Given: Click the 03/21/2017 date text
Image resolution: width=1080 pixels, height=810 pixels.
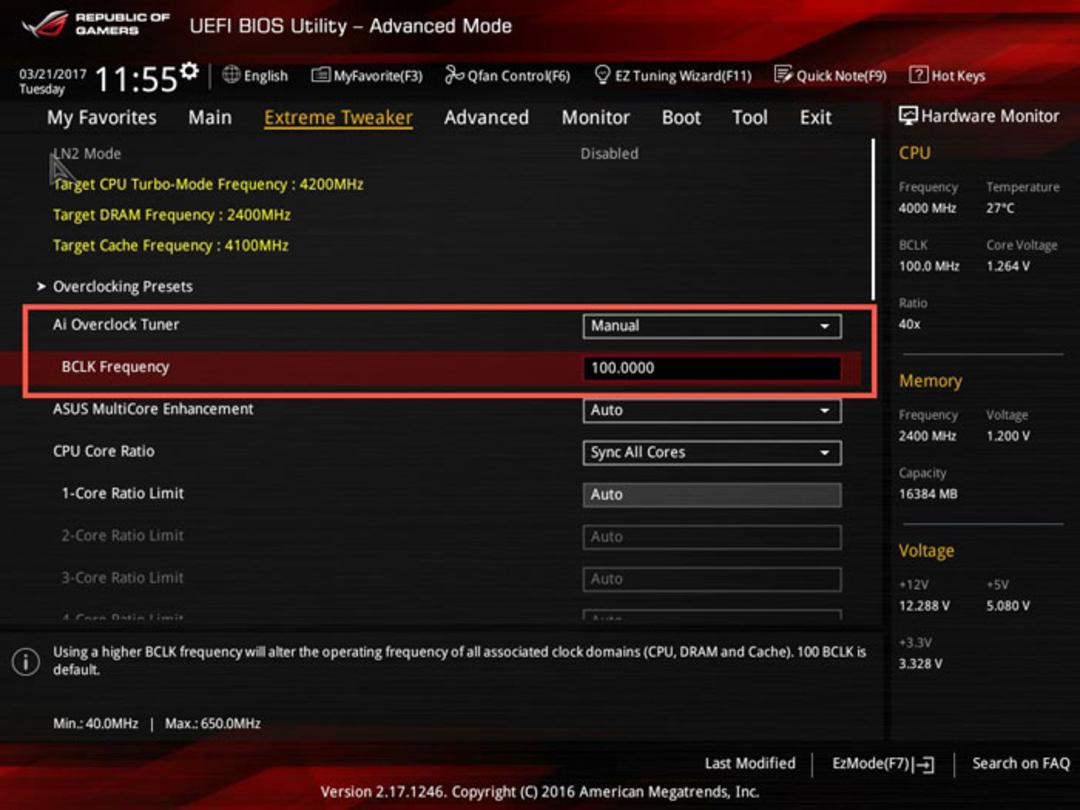Looking at the screenshot, I should (x=52, y=74).
